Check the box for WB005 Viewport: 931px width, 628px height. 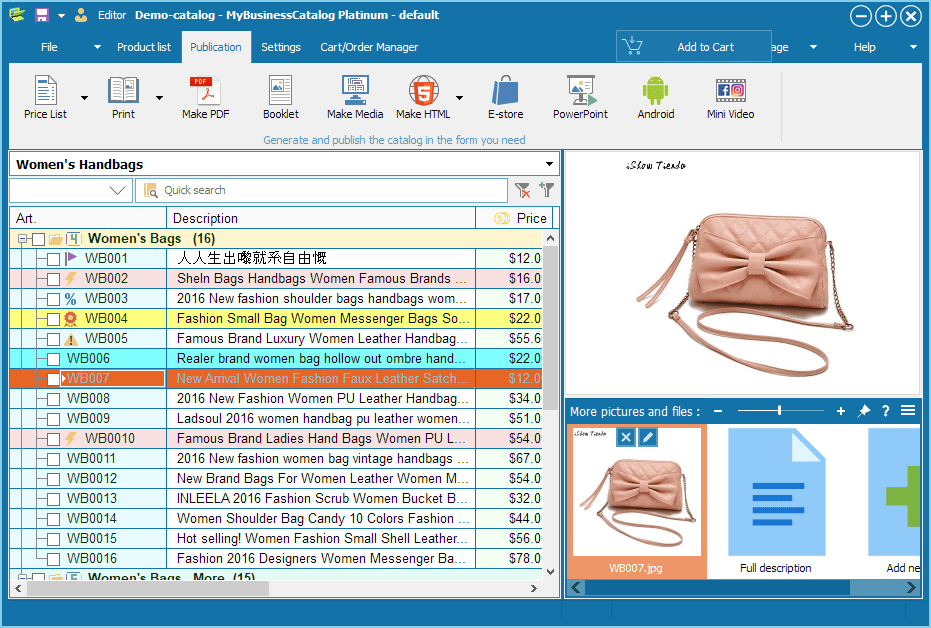[53, 340]
